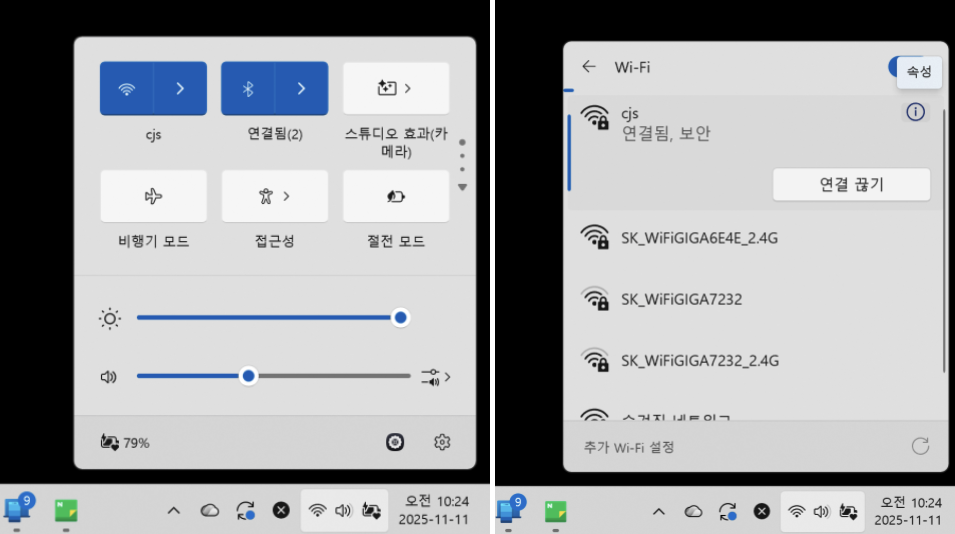This screenshot has height=534, width=955.
Task: Click the battery 79% indicator
Action: click(125, 442)
